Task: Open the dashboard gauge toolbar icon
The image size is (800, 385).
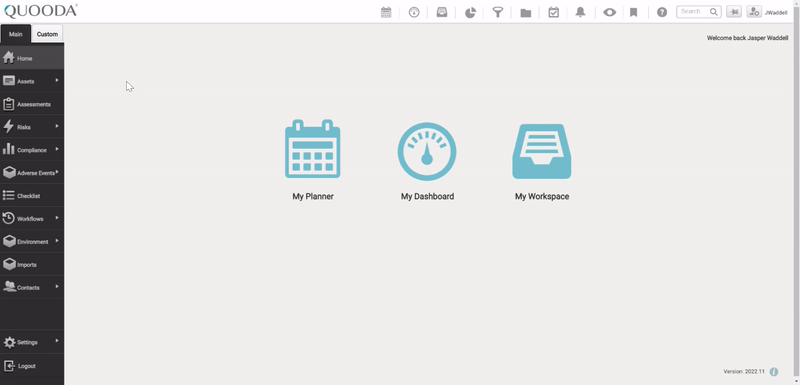Action: [414, 12]
